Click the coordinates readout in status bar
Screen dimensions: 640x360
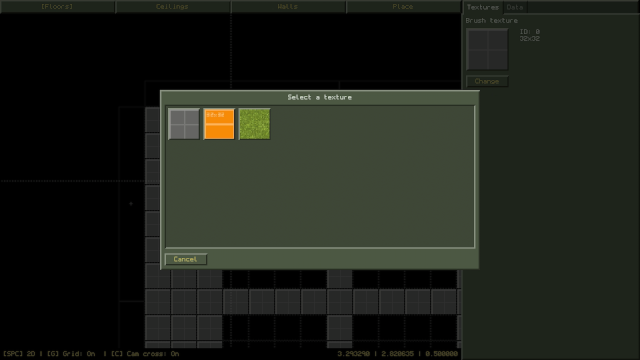click(397, 353)
